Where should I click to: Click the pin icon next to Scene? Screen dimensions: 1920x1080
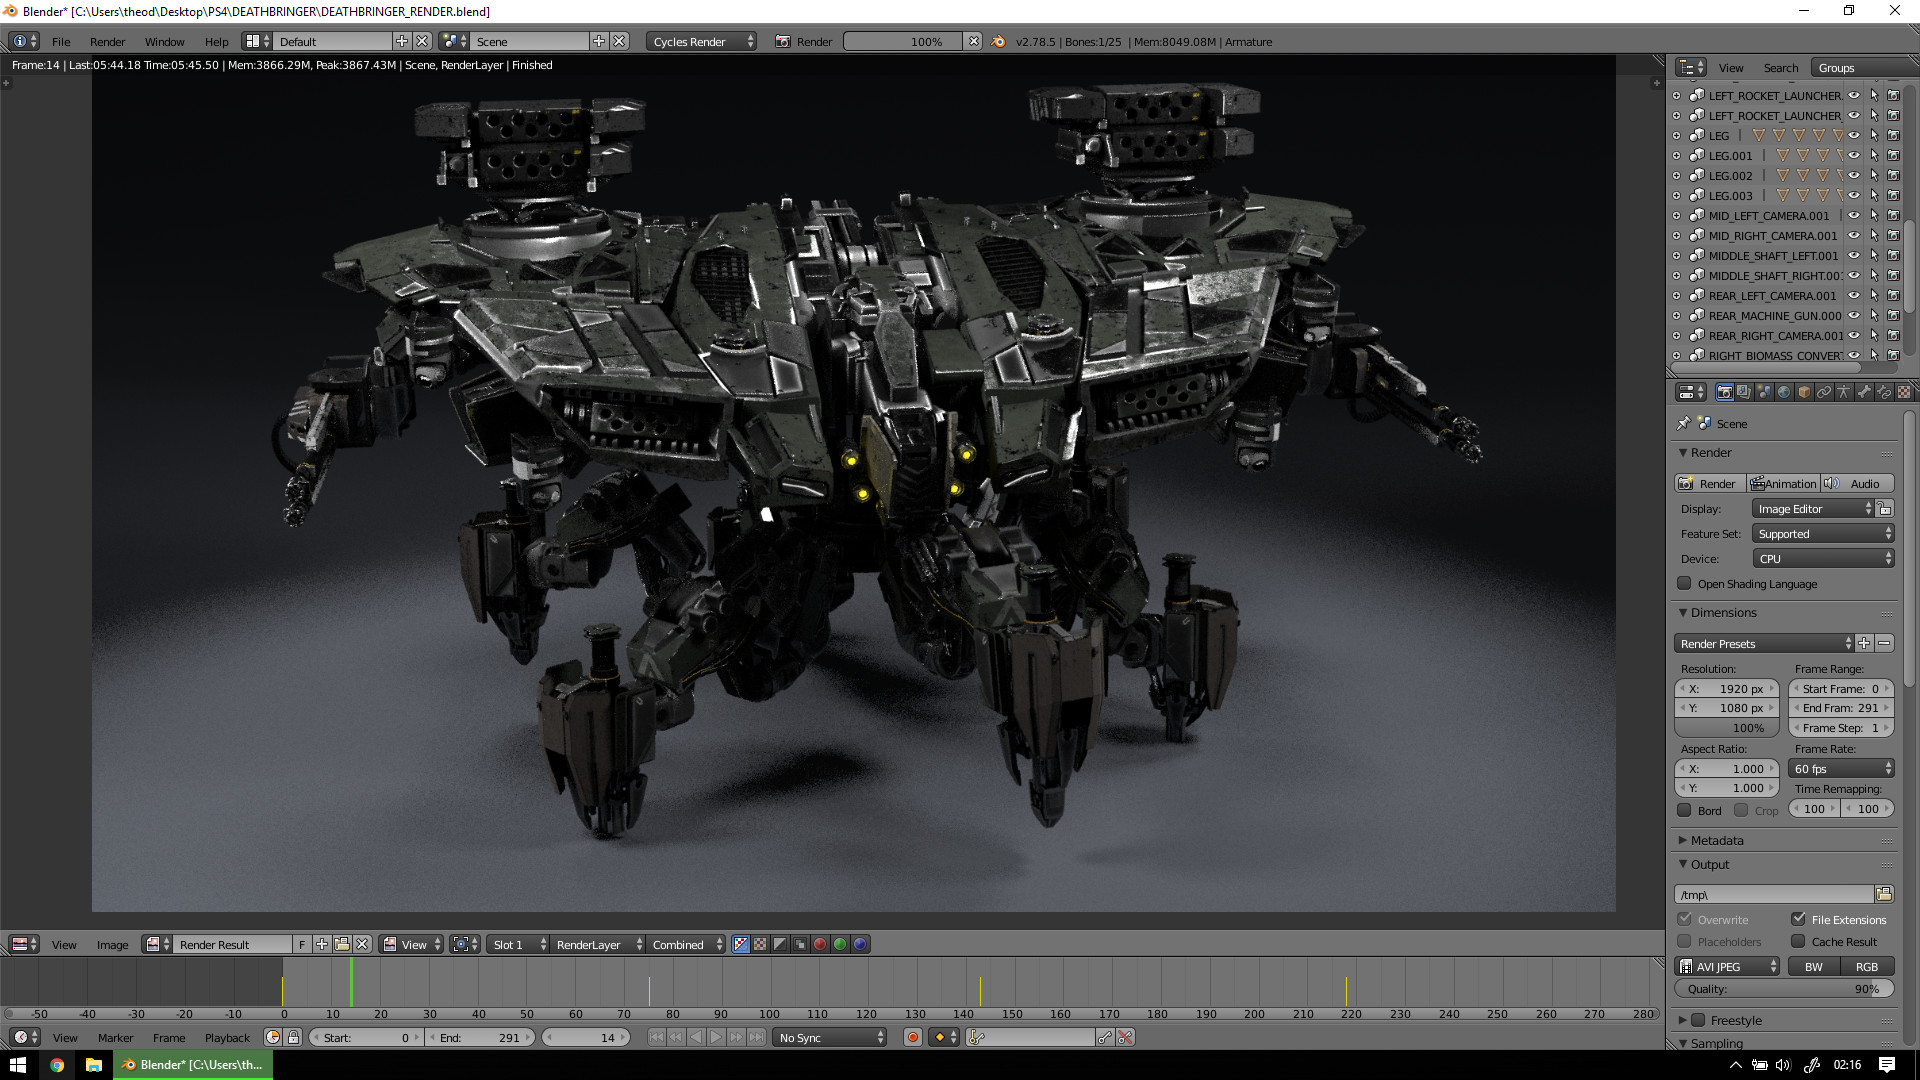pyautogui.click(x=1684, y=423)
